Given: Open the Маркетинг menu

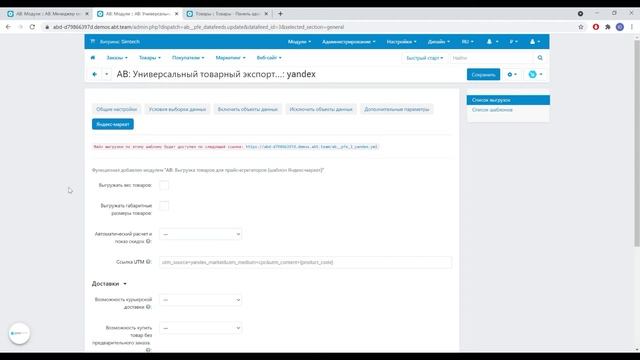Looking at the screenshot, I should click(231, 58).
